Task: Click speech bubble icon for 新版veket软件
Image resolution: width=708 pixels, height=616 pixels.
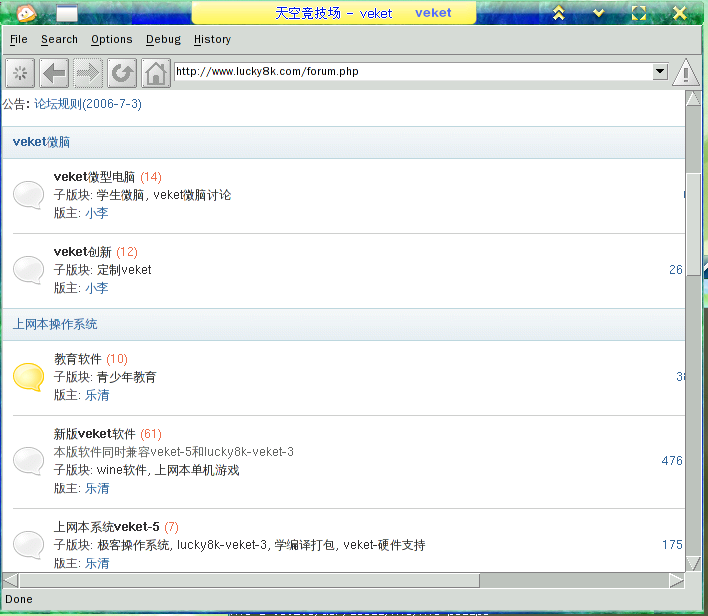Action: click(x=28, y=461)
